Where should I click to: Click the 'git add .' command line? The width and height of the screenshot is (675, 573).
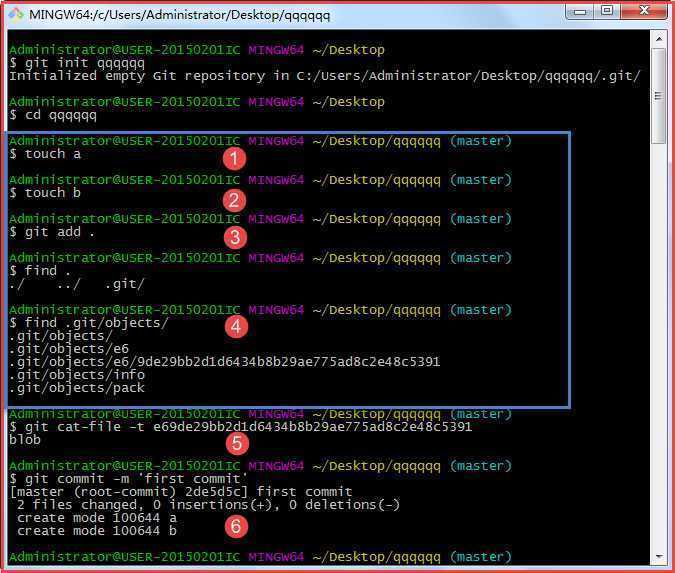coord(52,232)
